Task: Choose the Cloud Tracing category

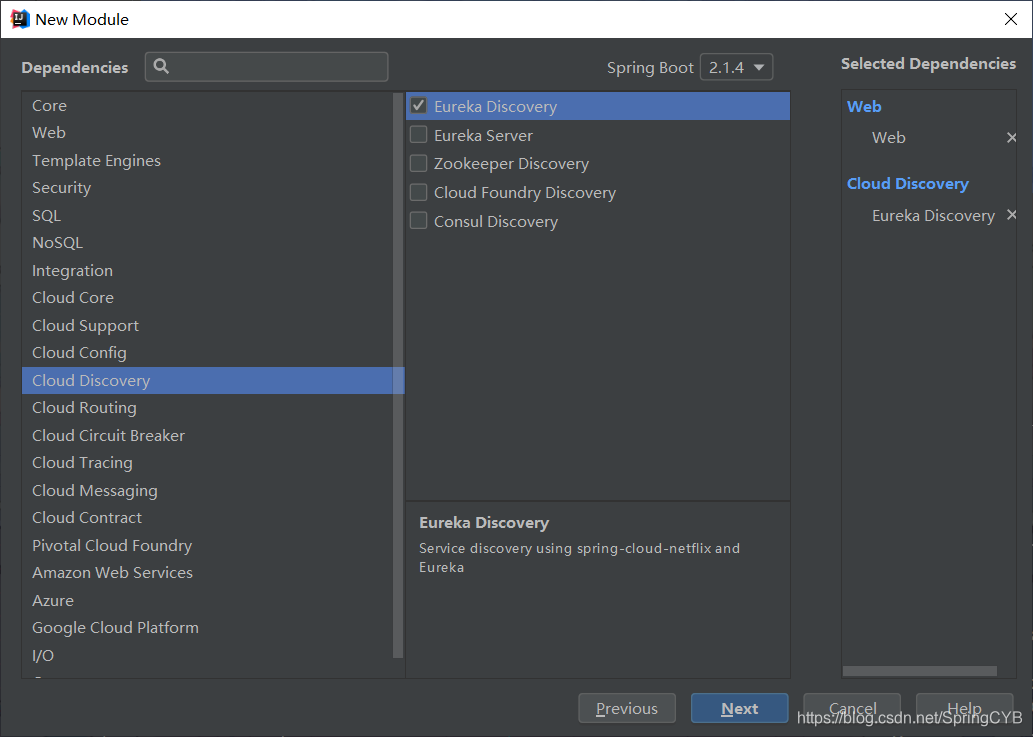Action: pos(207,463)
